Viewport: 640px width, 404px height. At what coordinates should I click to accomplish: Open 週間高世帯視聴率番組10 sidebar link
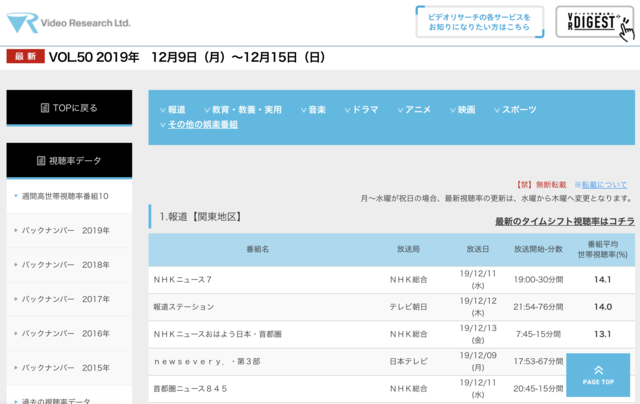click(x=69, y=196)
